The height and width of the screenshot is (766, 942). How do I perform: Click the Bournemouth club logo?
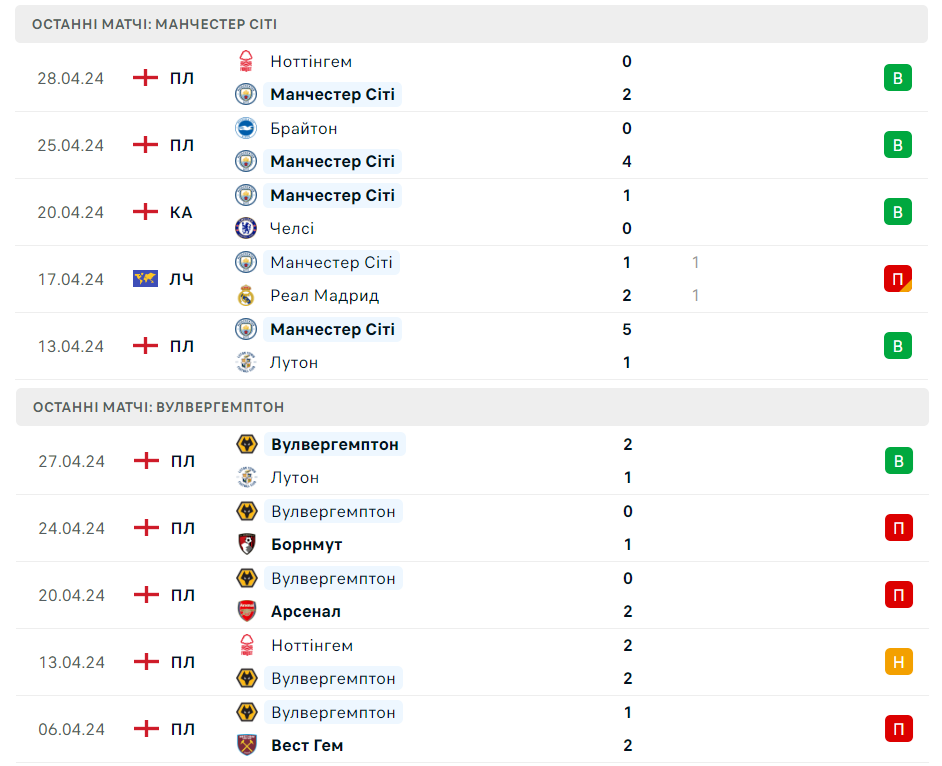tap(247, 544)
